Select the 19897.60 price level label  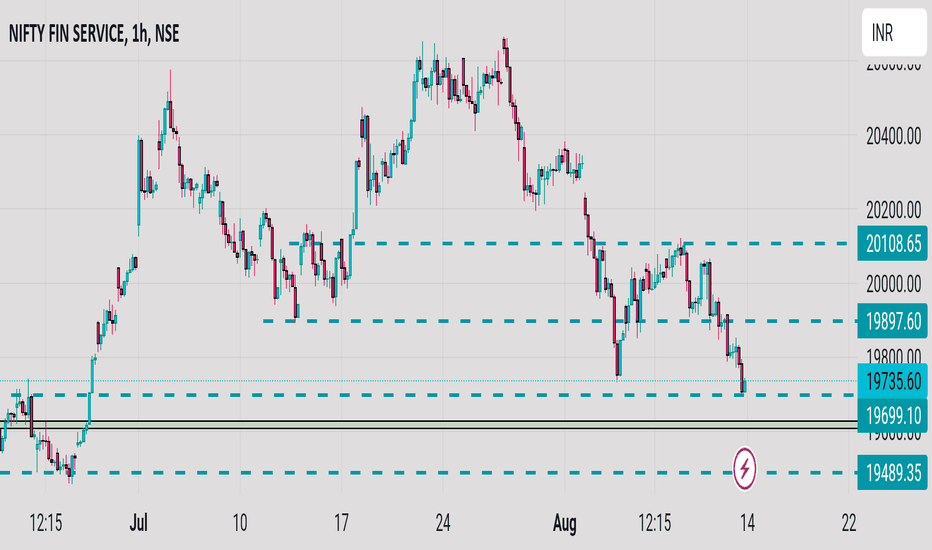(x=892, y=321)
